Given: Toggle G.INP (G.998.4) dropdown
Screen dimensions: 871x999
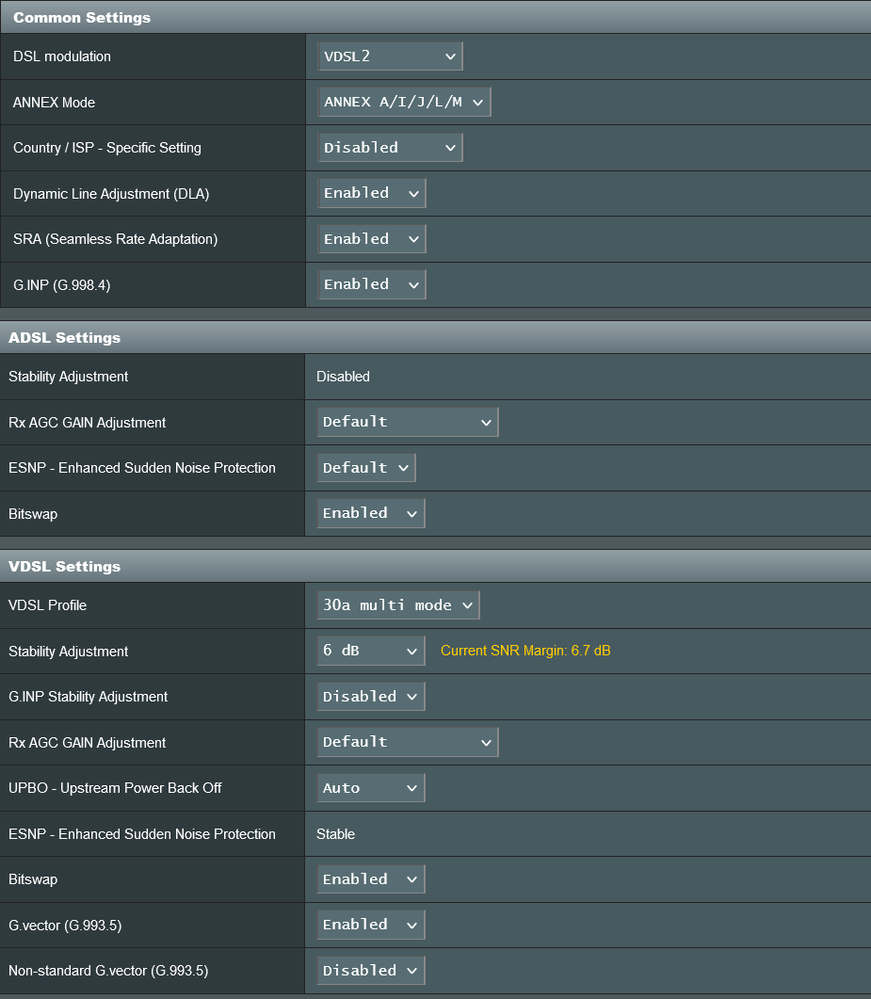Looking at the screenshot, I should point(371,285).
